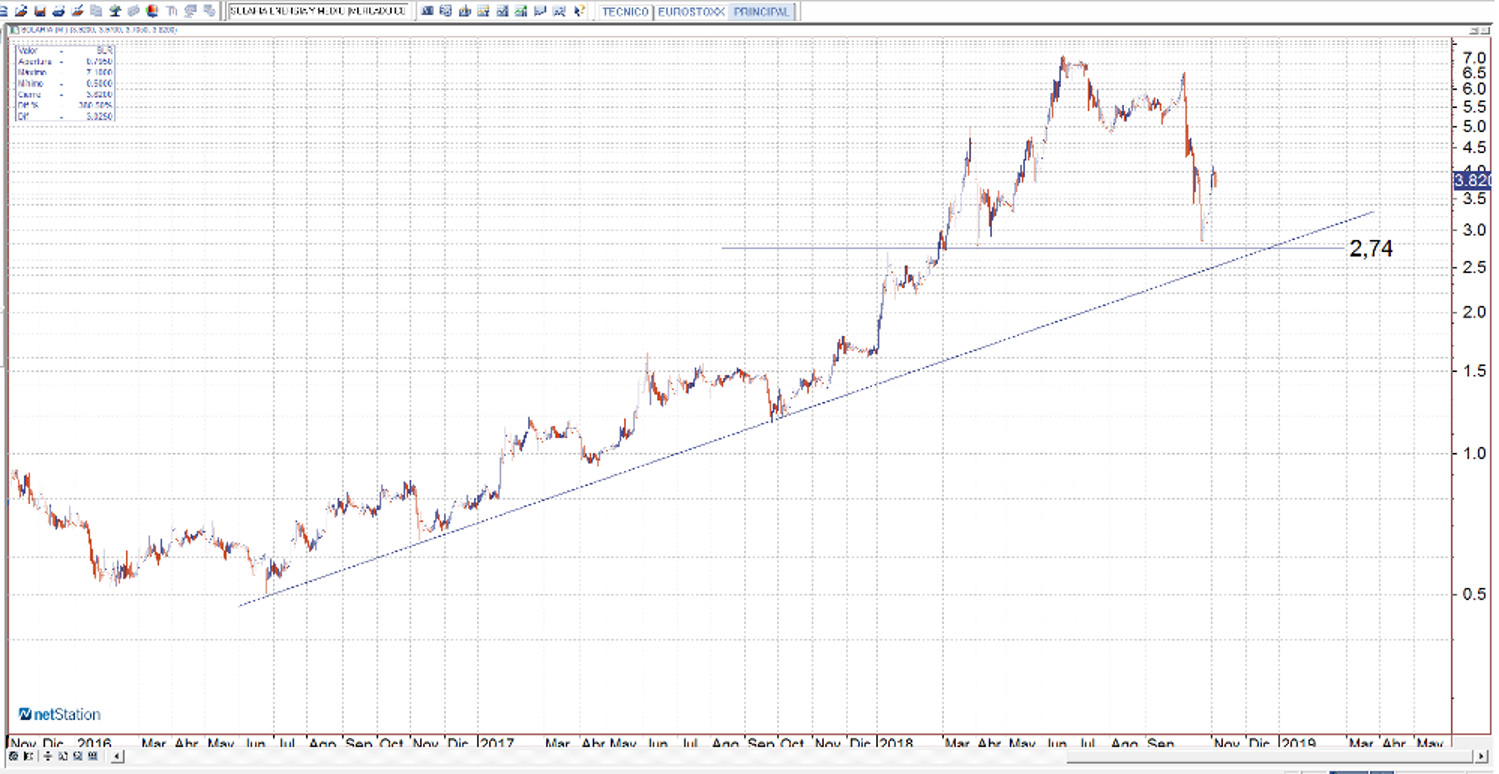The height and width of the screenshot is (774, 1499).
Task: Click the open folder icon in the toolbar
Action: (20, 11)
